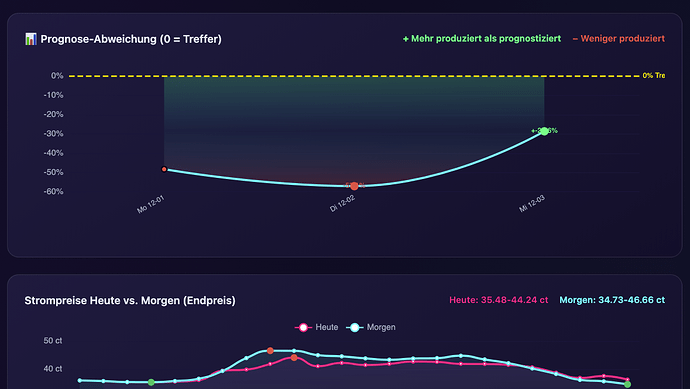The width and height of the screenshot is (690, 389).
Task: Click the 'Morgen: 34.73-46.66 ct' price range
Action: click(x=612, y=300)
